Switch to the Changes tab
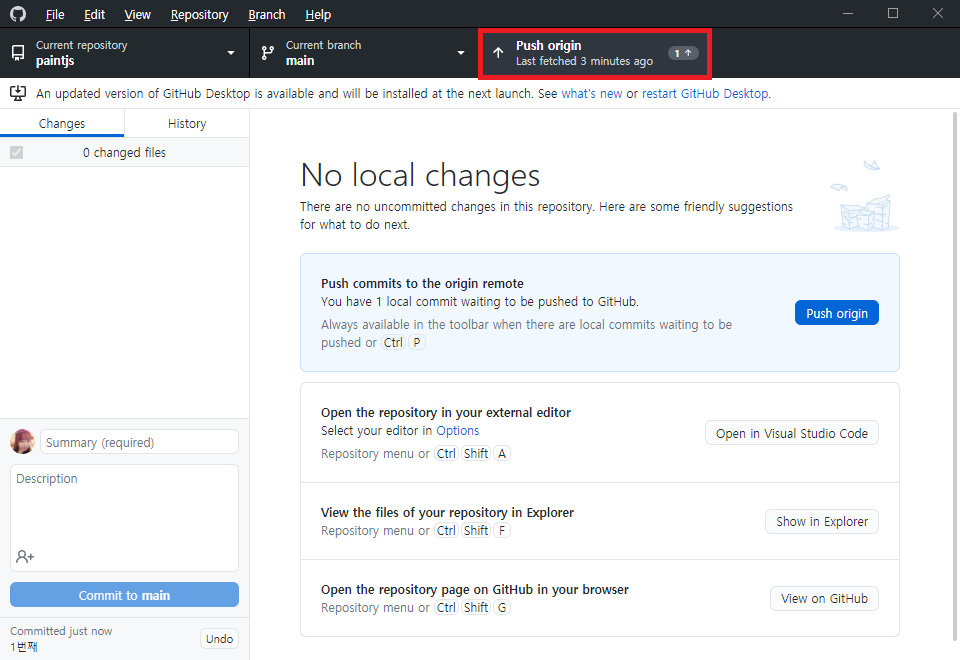 click(62, 123)
